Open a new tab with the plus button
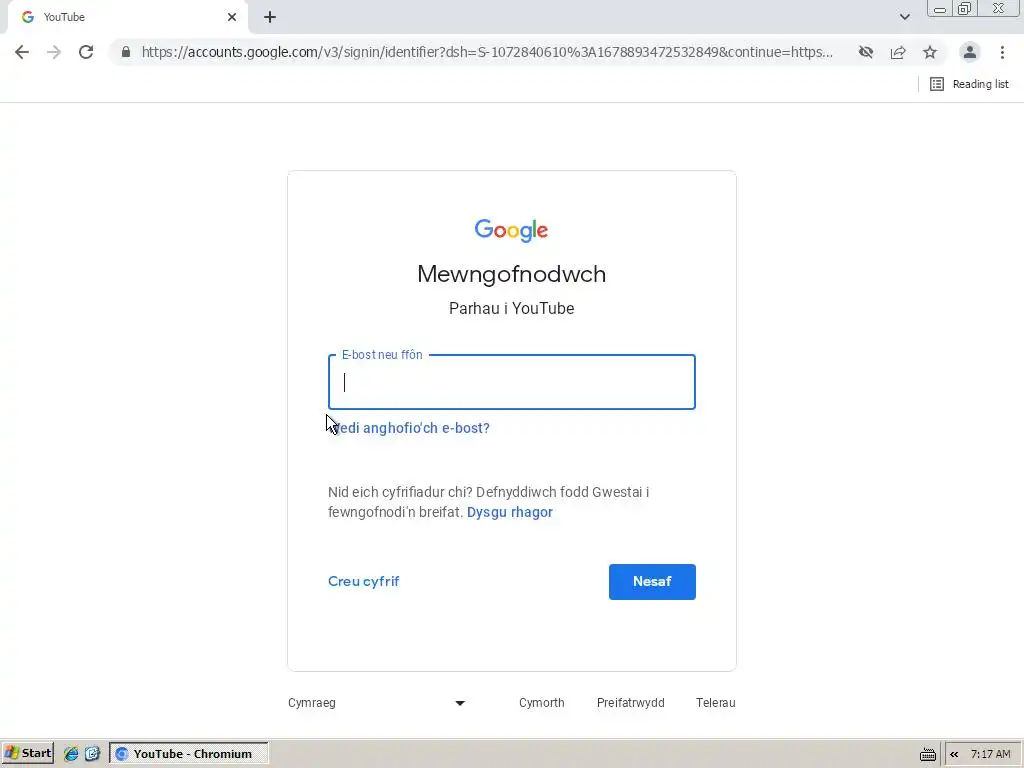The width and height of the screenshot is (1024, 768). (270, 18)
